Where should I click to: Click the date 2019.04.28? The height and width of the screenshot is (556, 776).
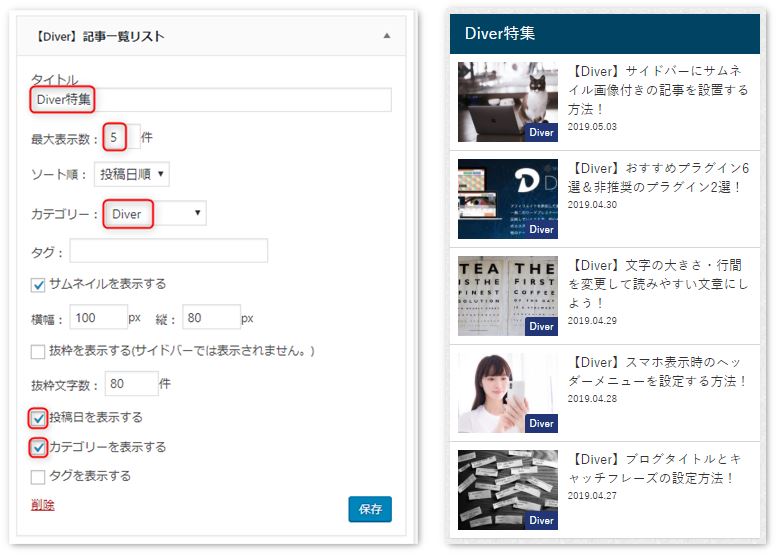[x=592, y=399]
